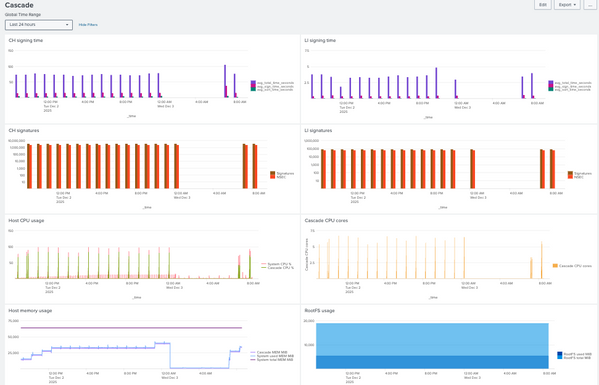Image resolution: width=599 pixels, height=385 pixels.
Task: Click the tallest purple bar in LI signing time
Action: [x=436, y=83]
